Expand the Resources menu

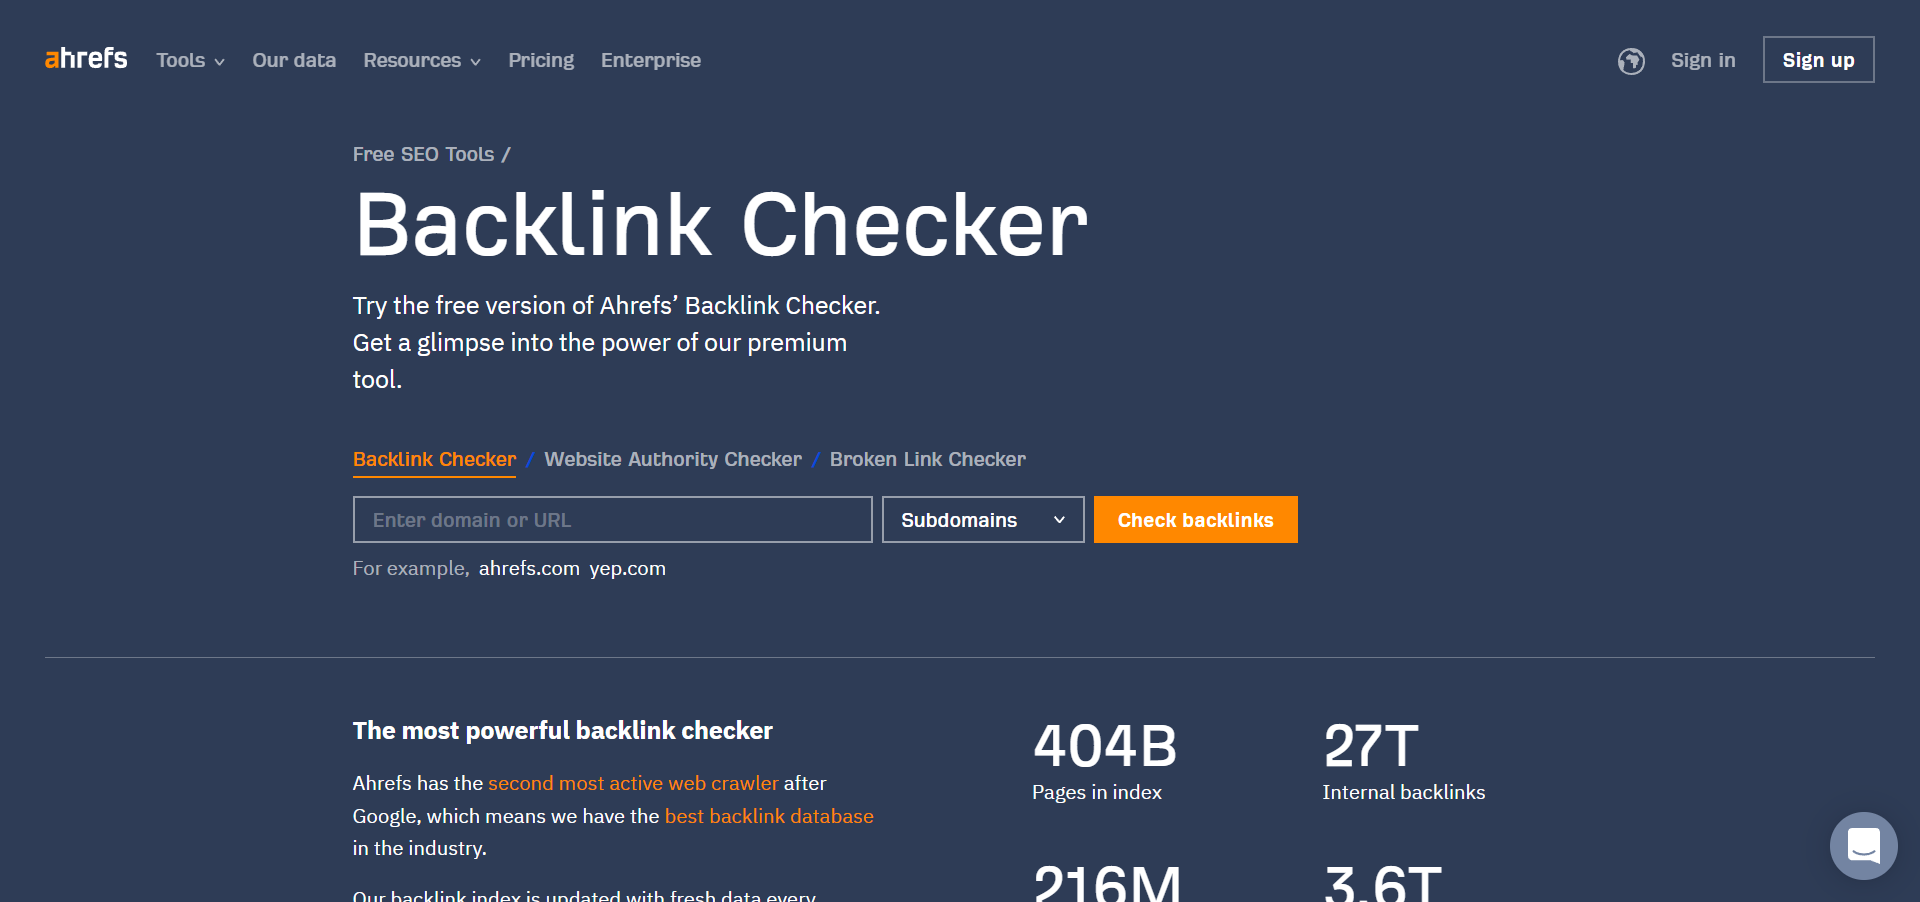click(x=422, y=60)
